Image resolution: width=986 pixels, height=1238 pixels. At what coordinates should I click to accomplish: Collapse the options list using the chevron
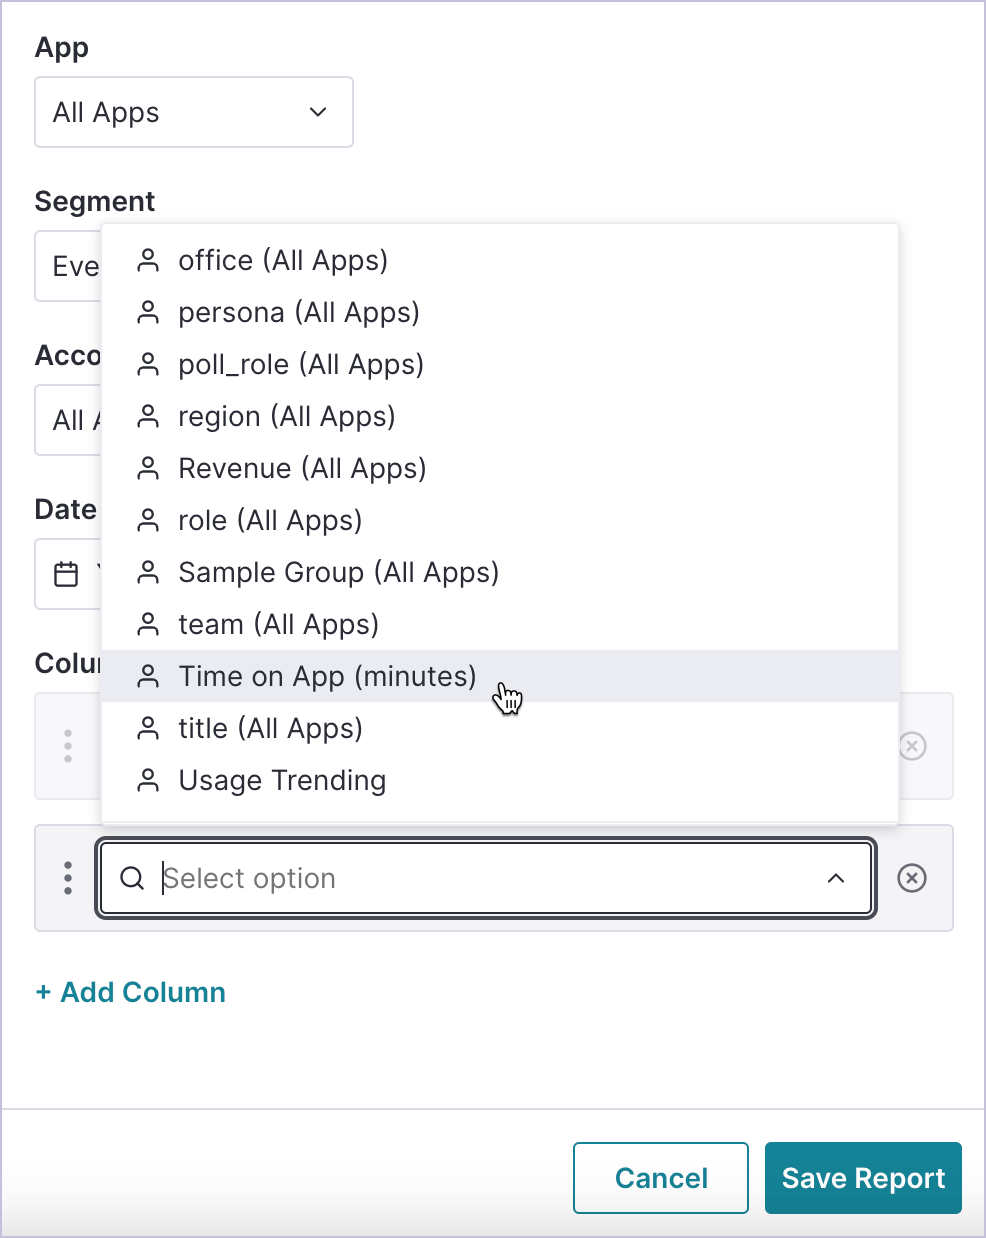pyautogui.click(x=836, y=878)
